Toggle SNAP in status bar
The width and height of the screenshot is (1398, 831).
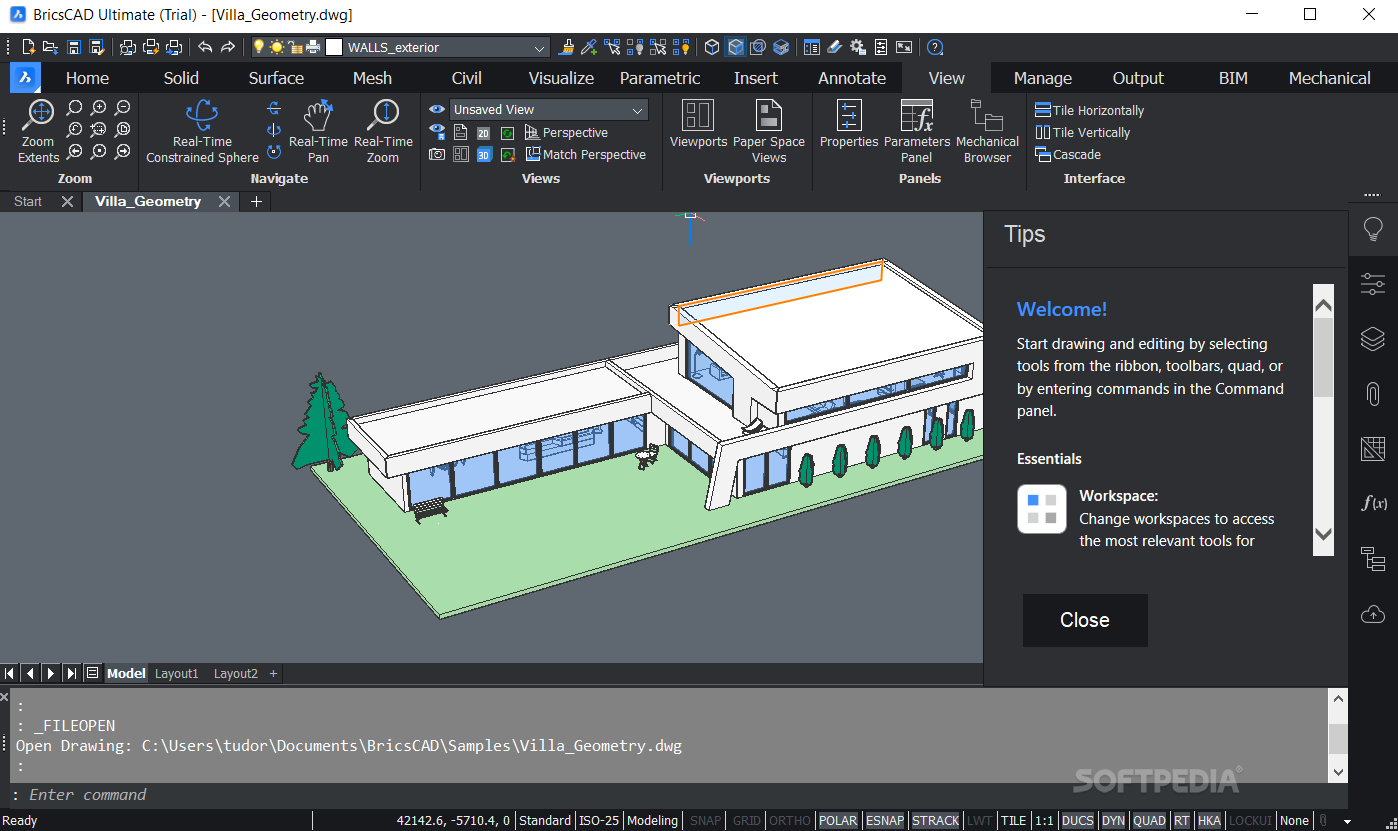(705, 820)
